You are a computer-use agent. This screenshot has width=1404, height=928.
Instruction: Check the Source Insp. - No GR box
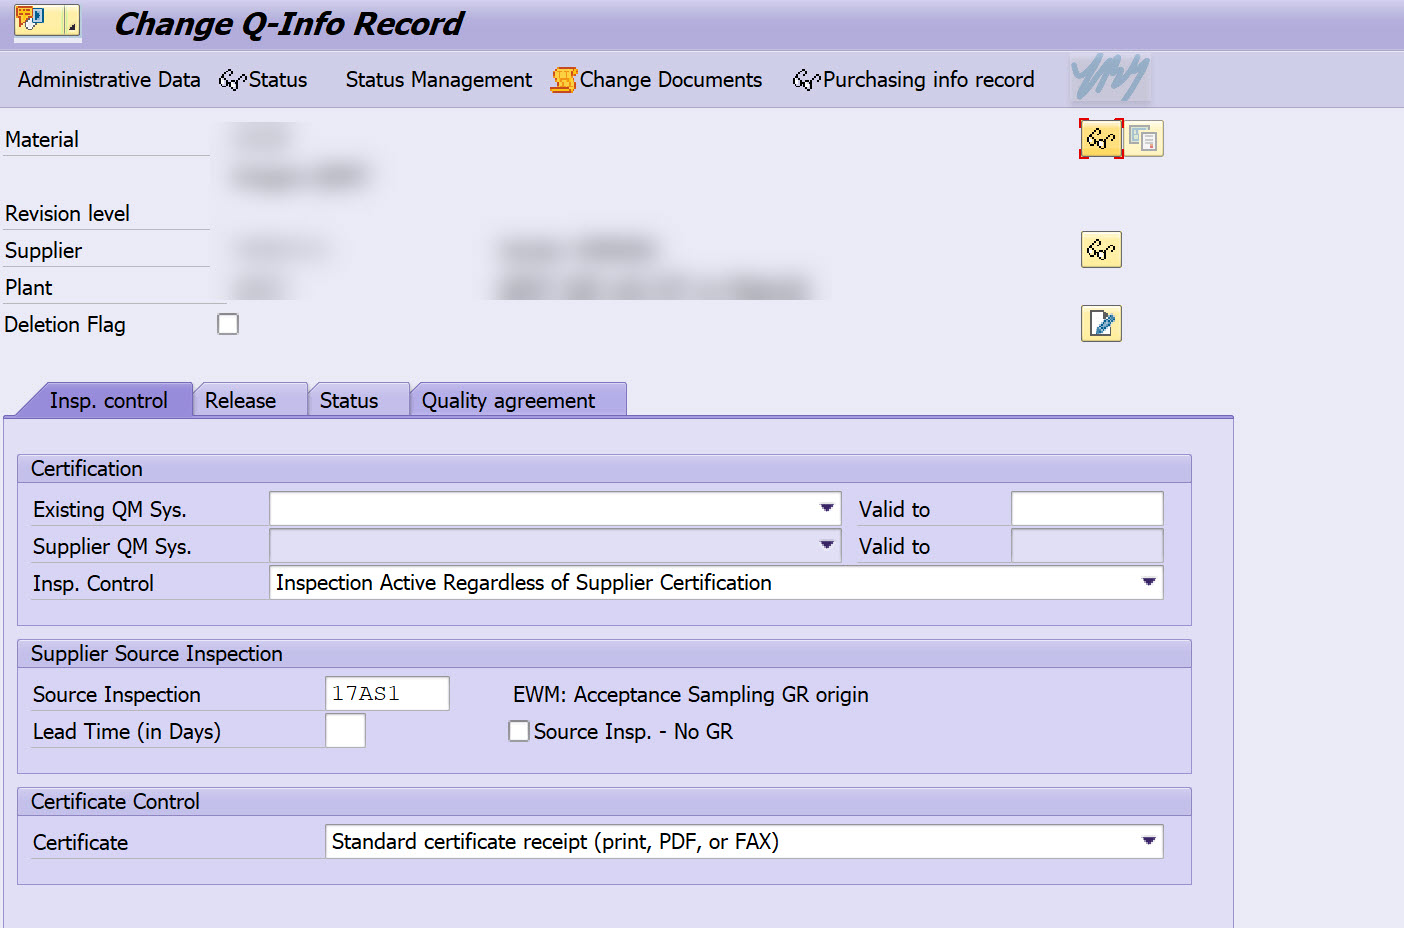tap(518, 731)
